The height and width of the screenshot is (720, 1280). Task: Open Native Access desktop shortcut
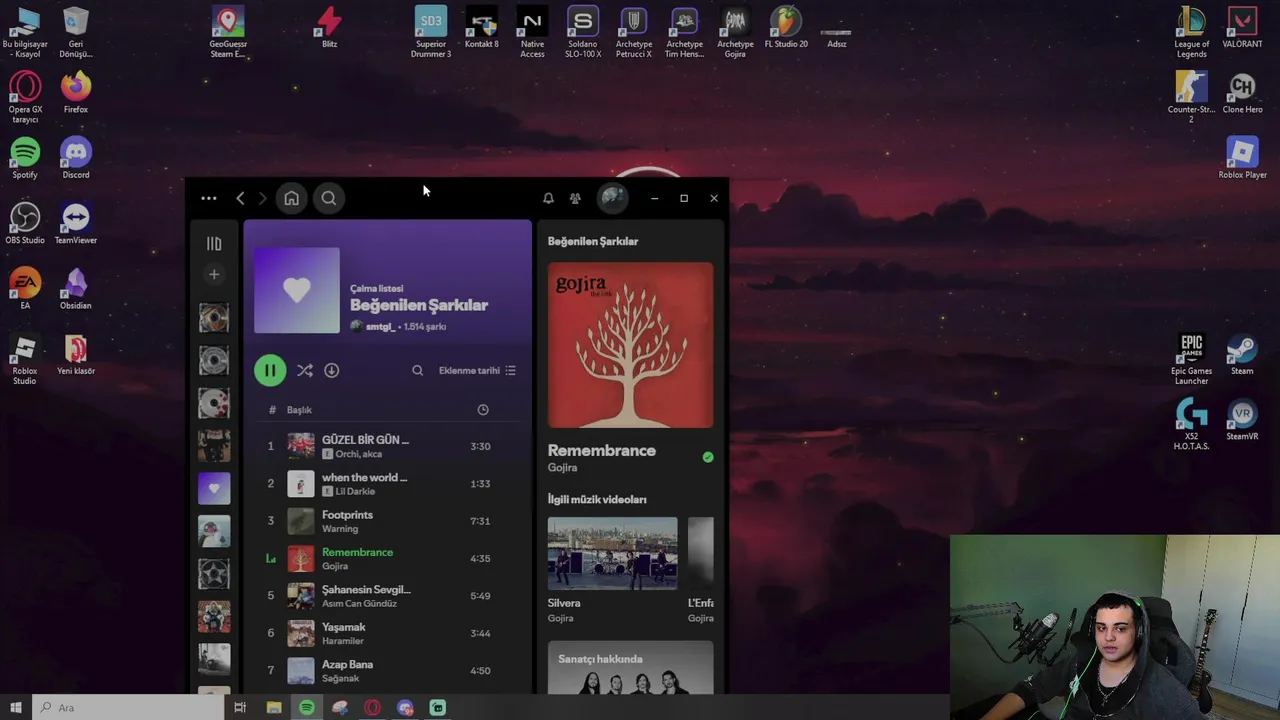coord(532,33)
